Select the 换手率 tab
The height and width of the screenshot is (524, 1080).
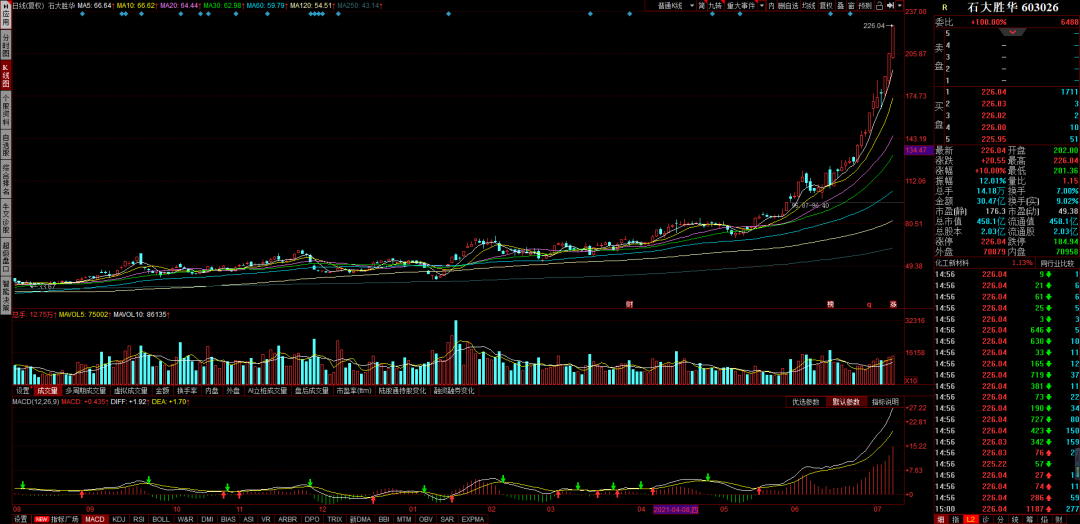point(187,390)
